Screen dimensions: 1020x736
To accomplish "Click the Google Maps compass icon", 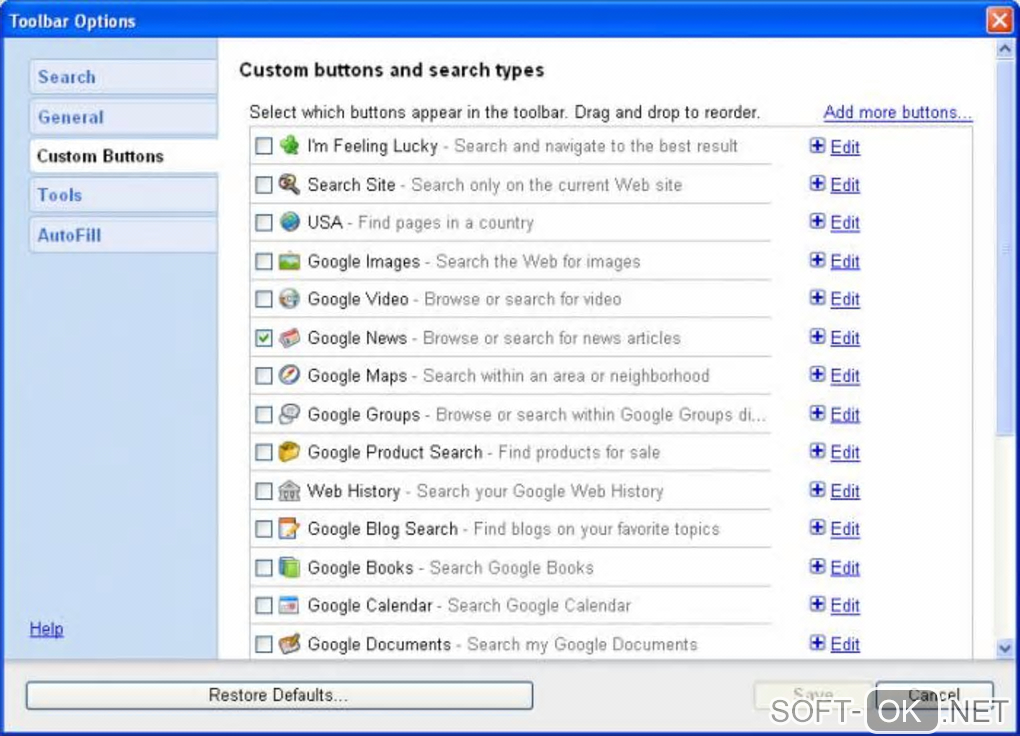I will 289,375.
